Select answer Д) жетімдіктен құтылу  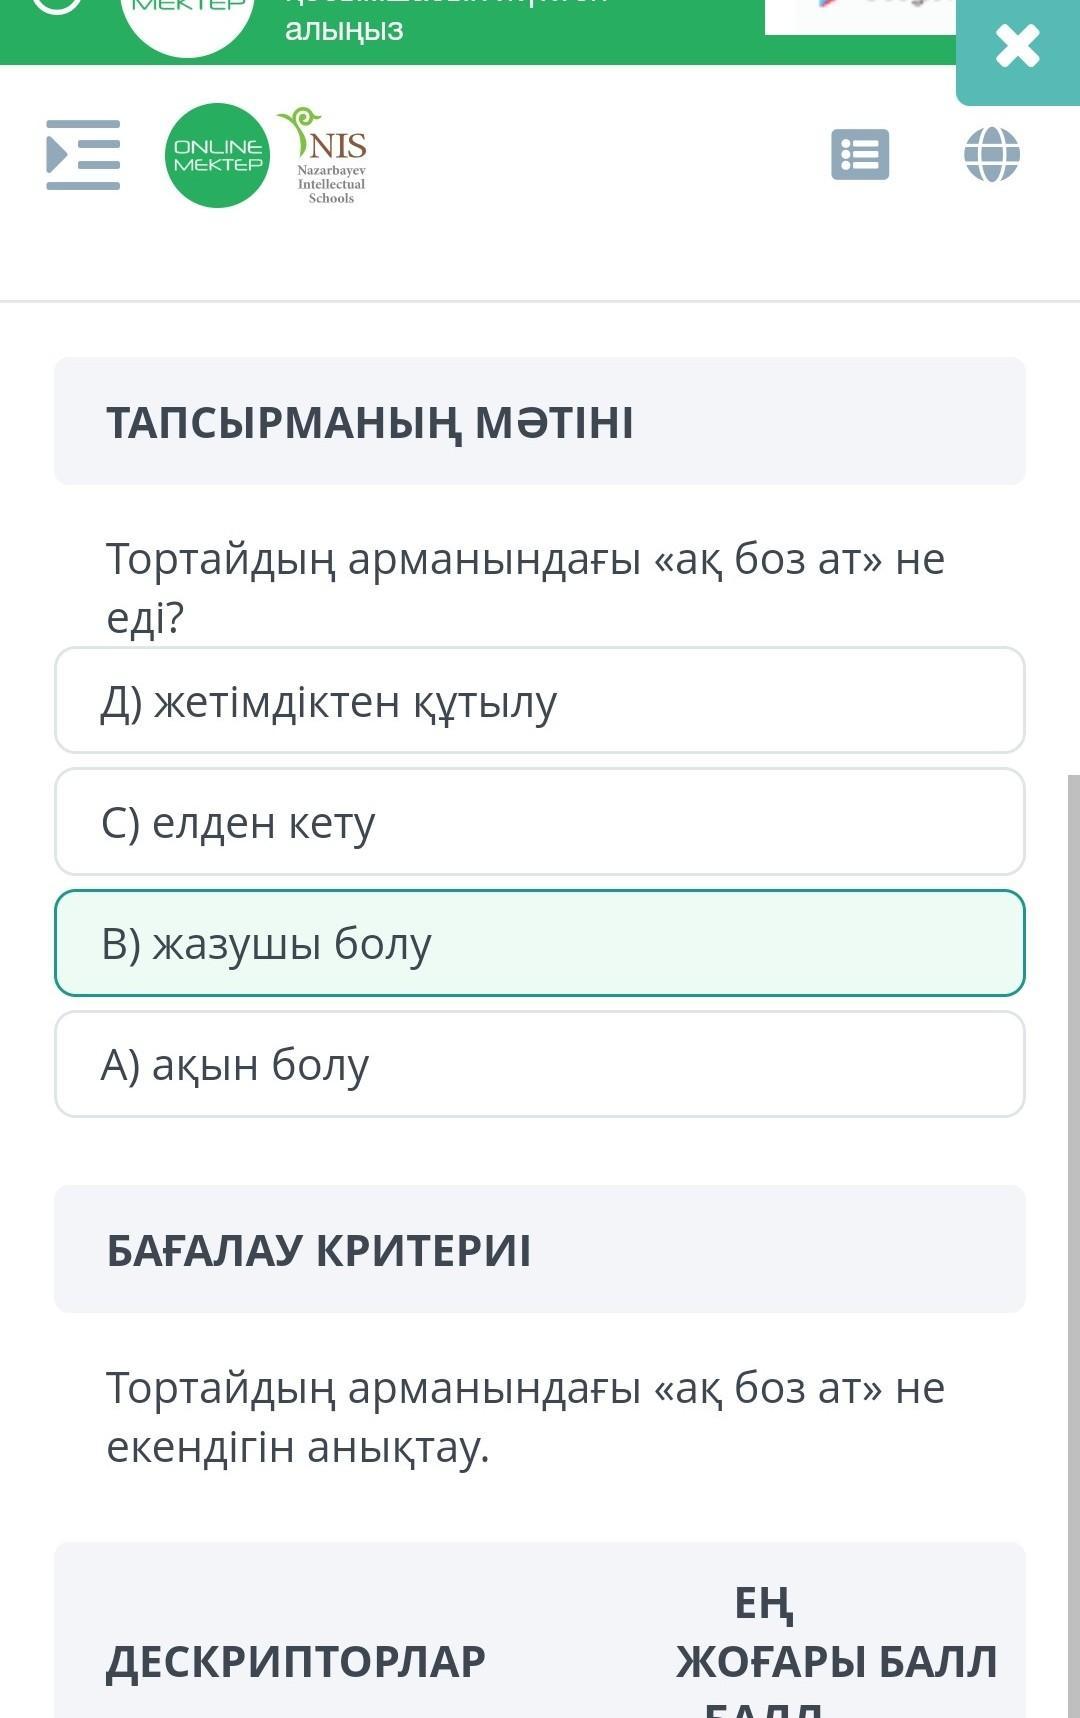(540, 700)
